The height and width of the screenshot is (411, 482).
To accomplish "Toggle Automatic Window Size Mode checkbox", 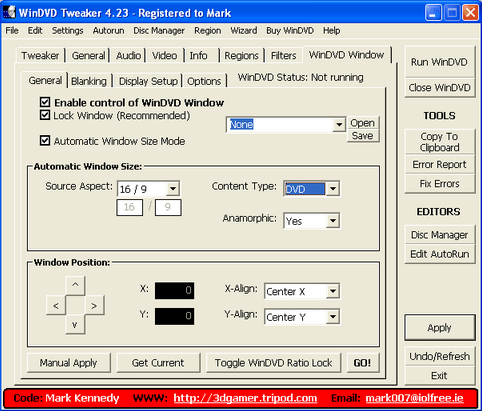I will click(45, 141).
